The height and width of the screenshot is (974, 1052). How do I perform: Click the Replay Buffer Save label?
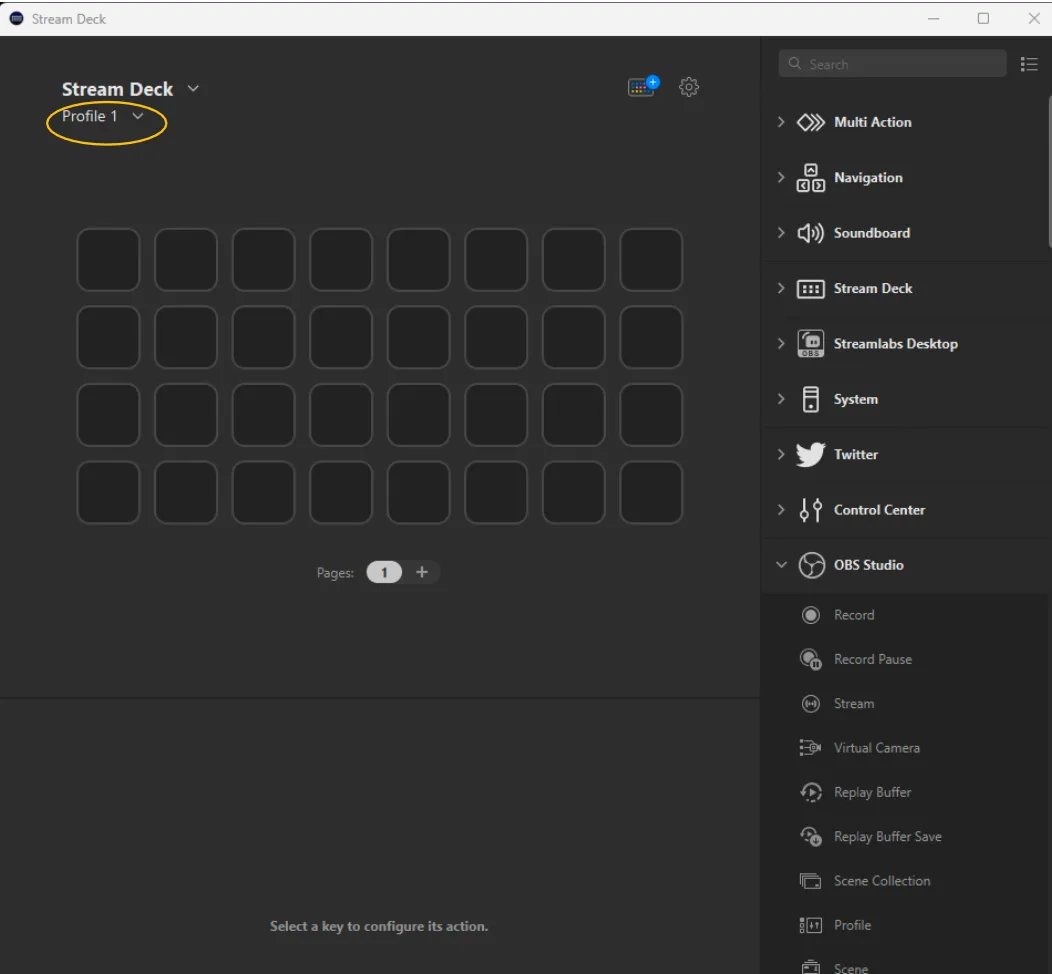point(888,836)
